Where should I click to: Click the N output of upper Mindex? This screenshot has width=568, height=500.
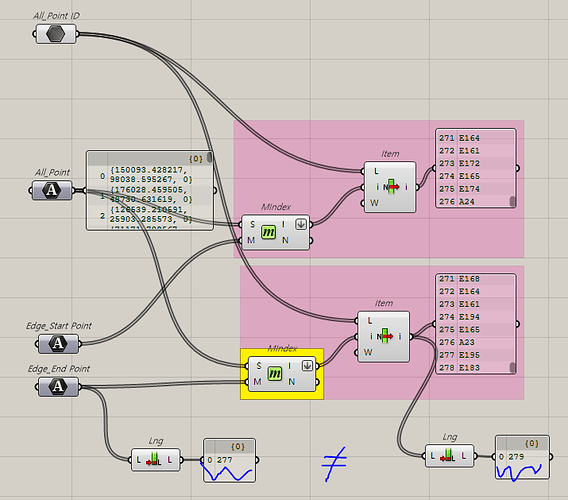pos(285,240)
